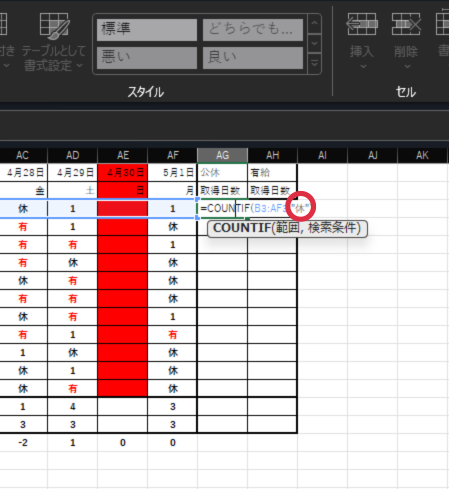Expand the cell styles gallery
This screenshot has width=449, height=489.
click(x=314, y=63)
